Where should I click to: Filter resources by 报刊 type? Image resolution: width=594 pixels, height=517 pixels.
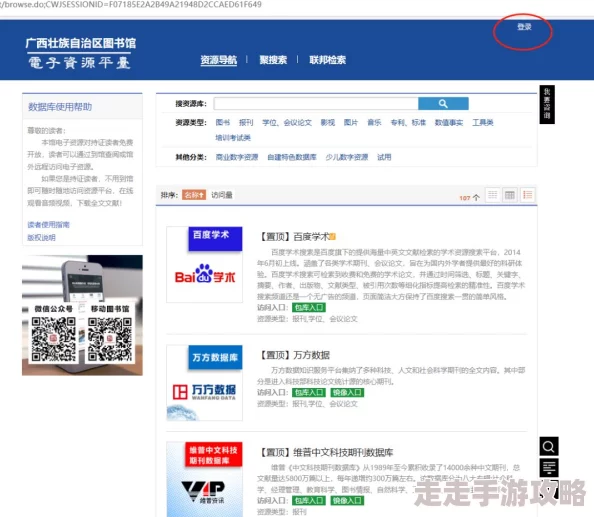(246, 122)
